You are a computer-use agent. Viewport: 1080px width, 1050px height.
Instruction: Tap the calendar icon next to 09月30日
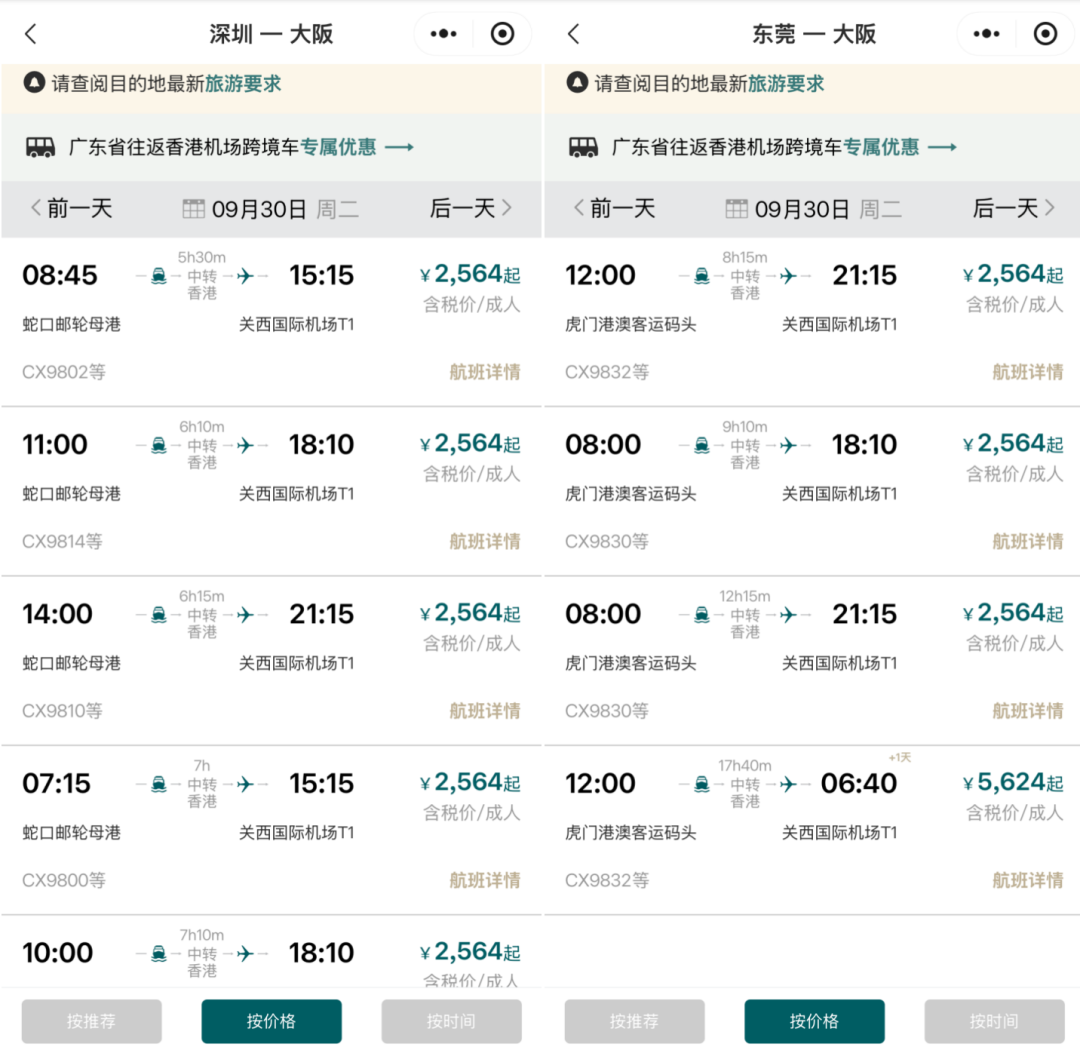pyautogui.click(x=196, y=208)
